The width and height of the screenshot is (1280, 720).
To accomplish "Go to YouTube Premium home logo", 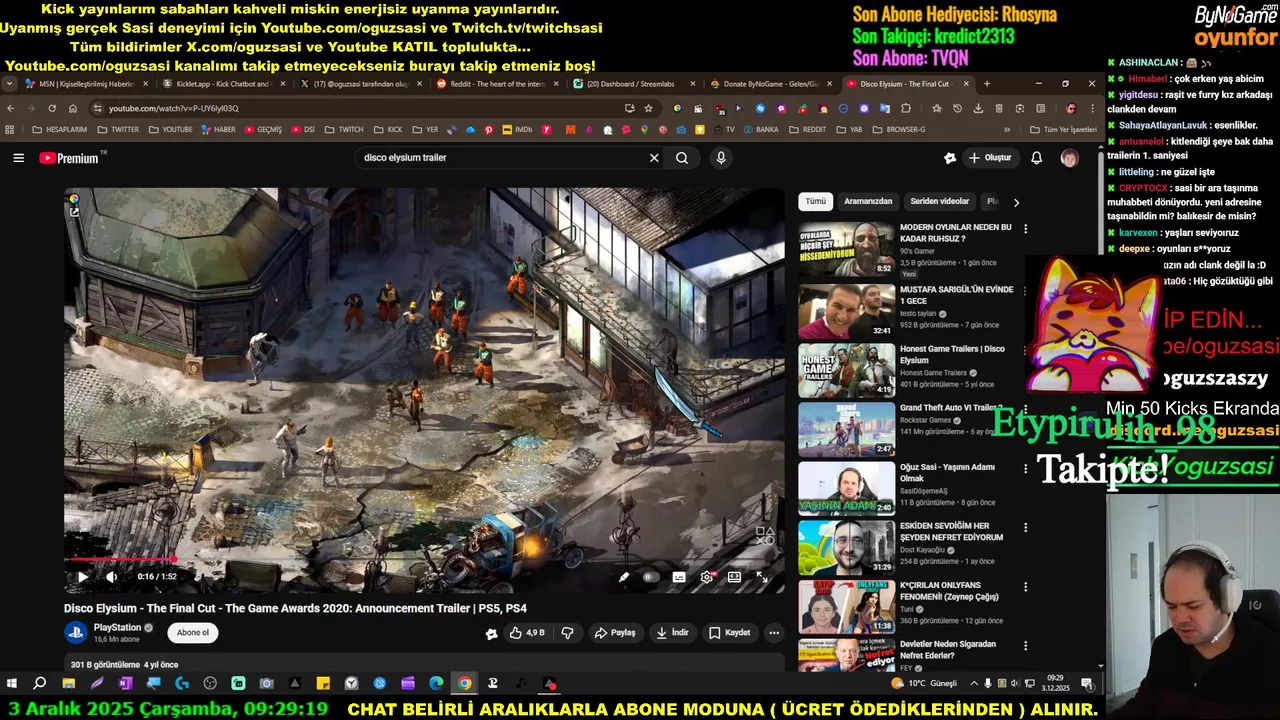I will tap(68, 158).
